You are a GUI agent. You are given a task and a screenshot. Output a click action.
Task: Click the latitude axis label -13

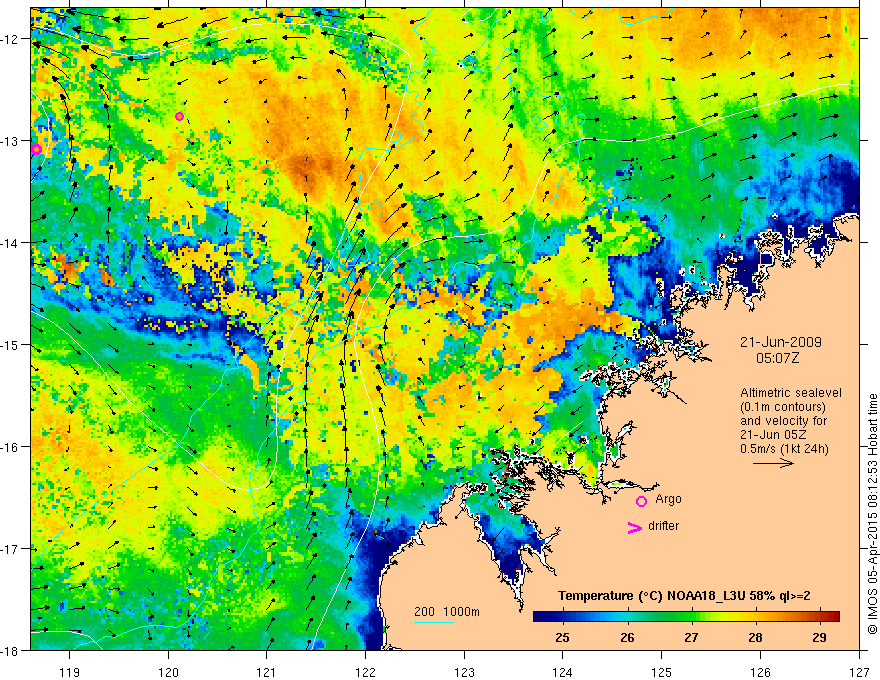point(11,141)
